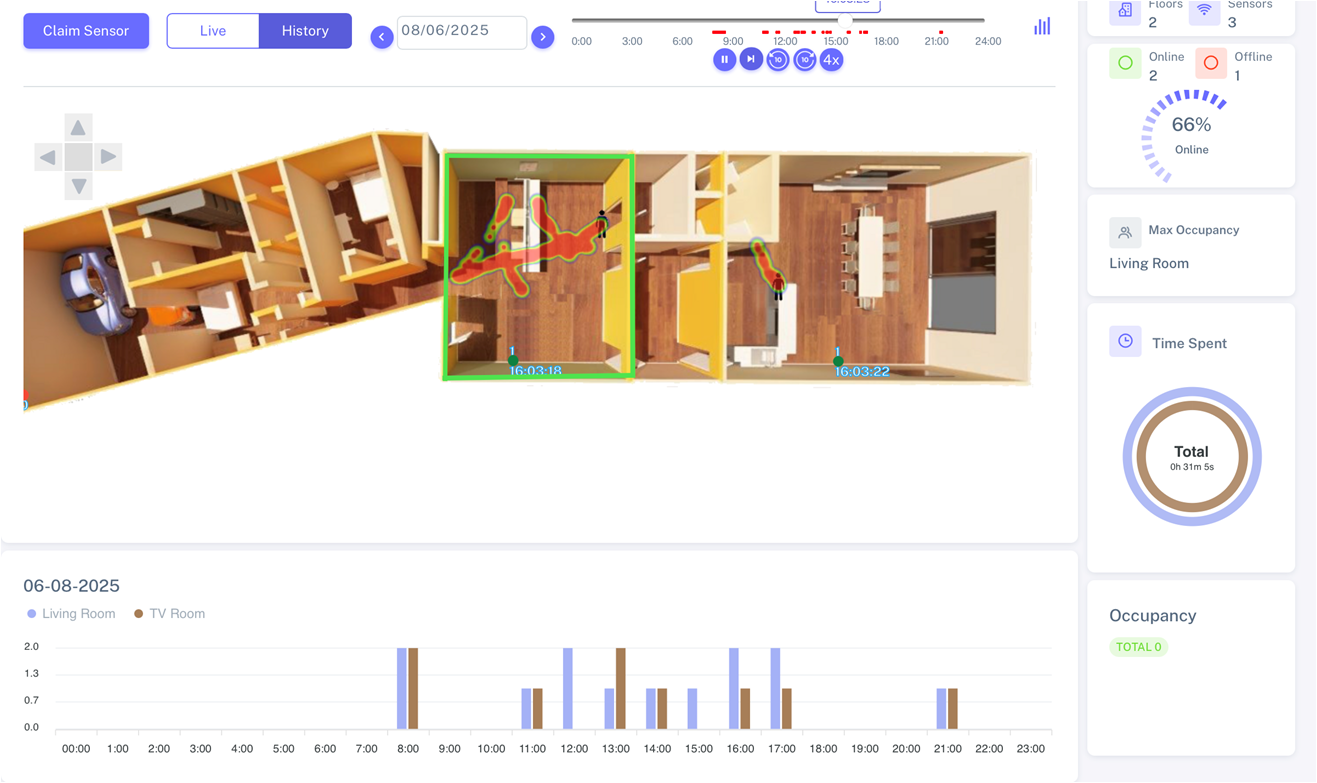Click the Claim Sensor button
Screen dimensions: 1317x783
[86, 31]
